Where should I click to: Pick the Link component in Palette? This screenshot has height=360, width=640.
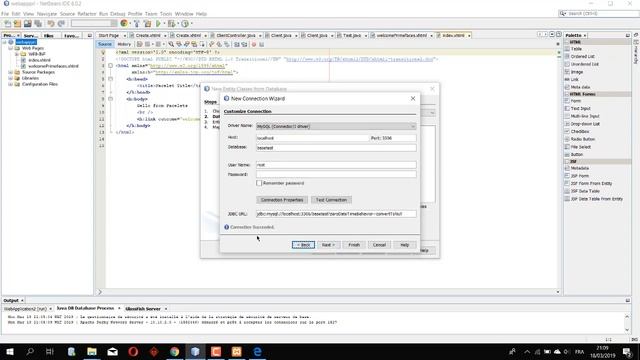tap(574, 79)
